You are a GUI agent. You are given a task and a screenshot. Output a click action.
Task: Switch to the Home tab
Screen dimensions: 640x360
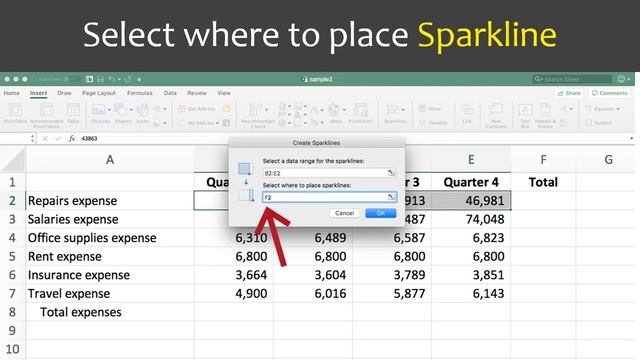click(11, 93)
